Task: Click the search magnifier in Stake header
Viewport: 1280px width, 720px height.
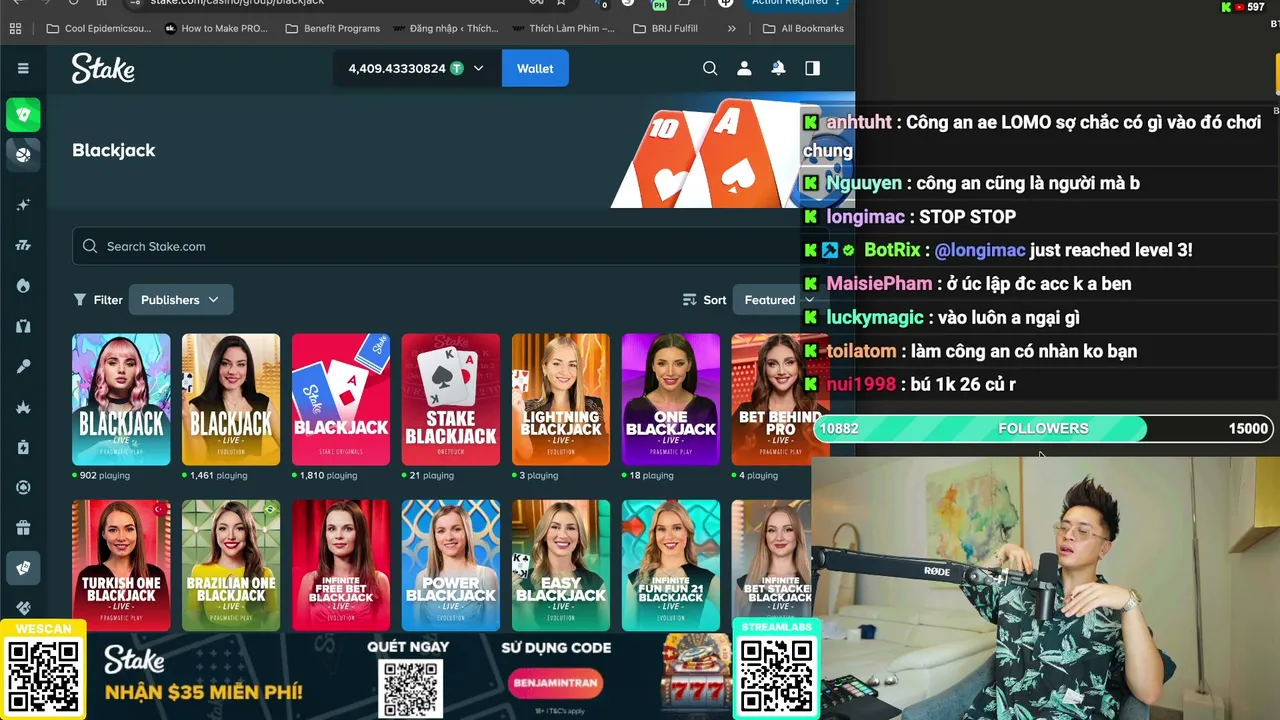Action: (710, 68)
